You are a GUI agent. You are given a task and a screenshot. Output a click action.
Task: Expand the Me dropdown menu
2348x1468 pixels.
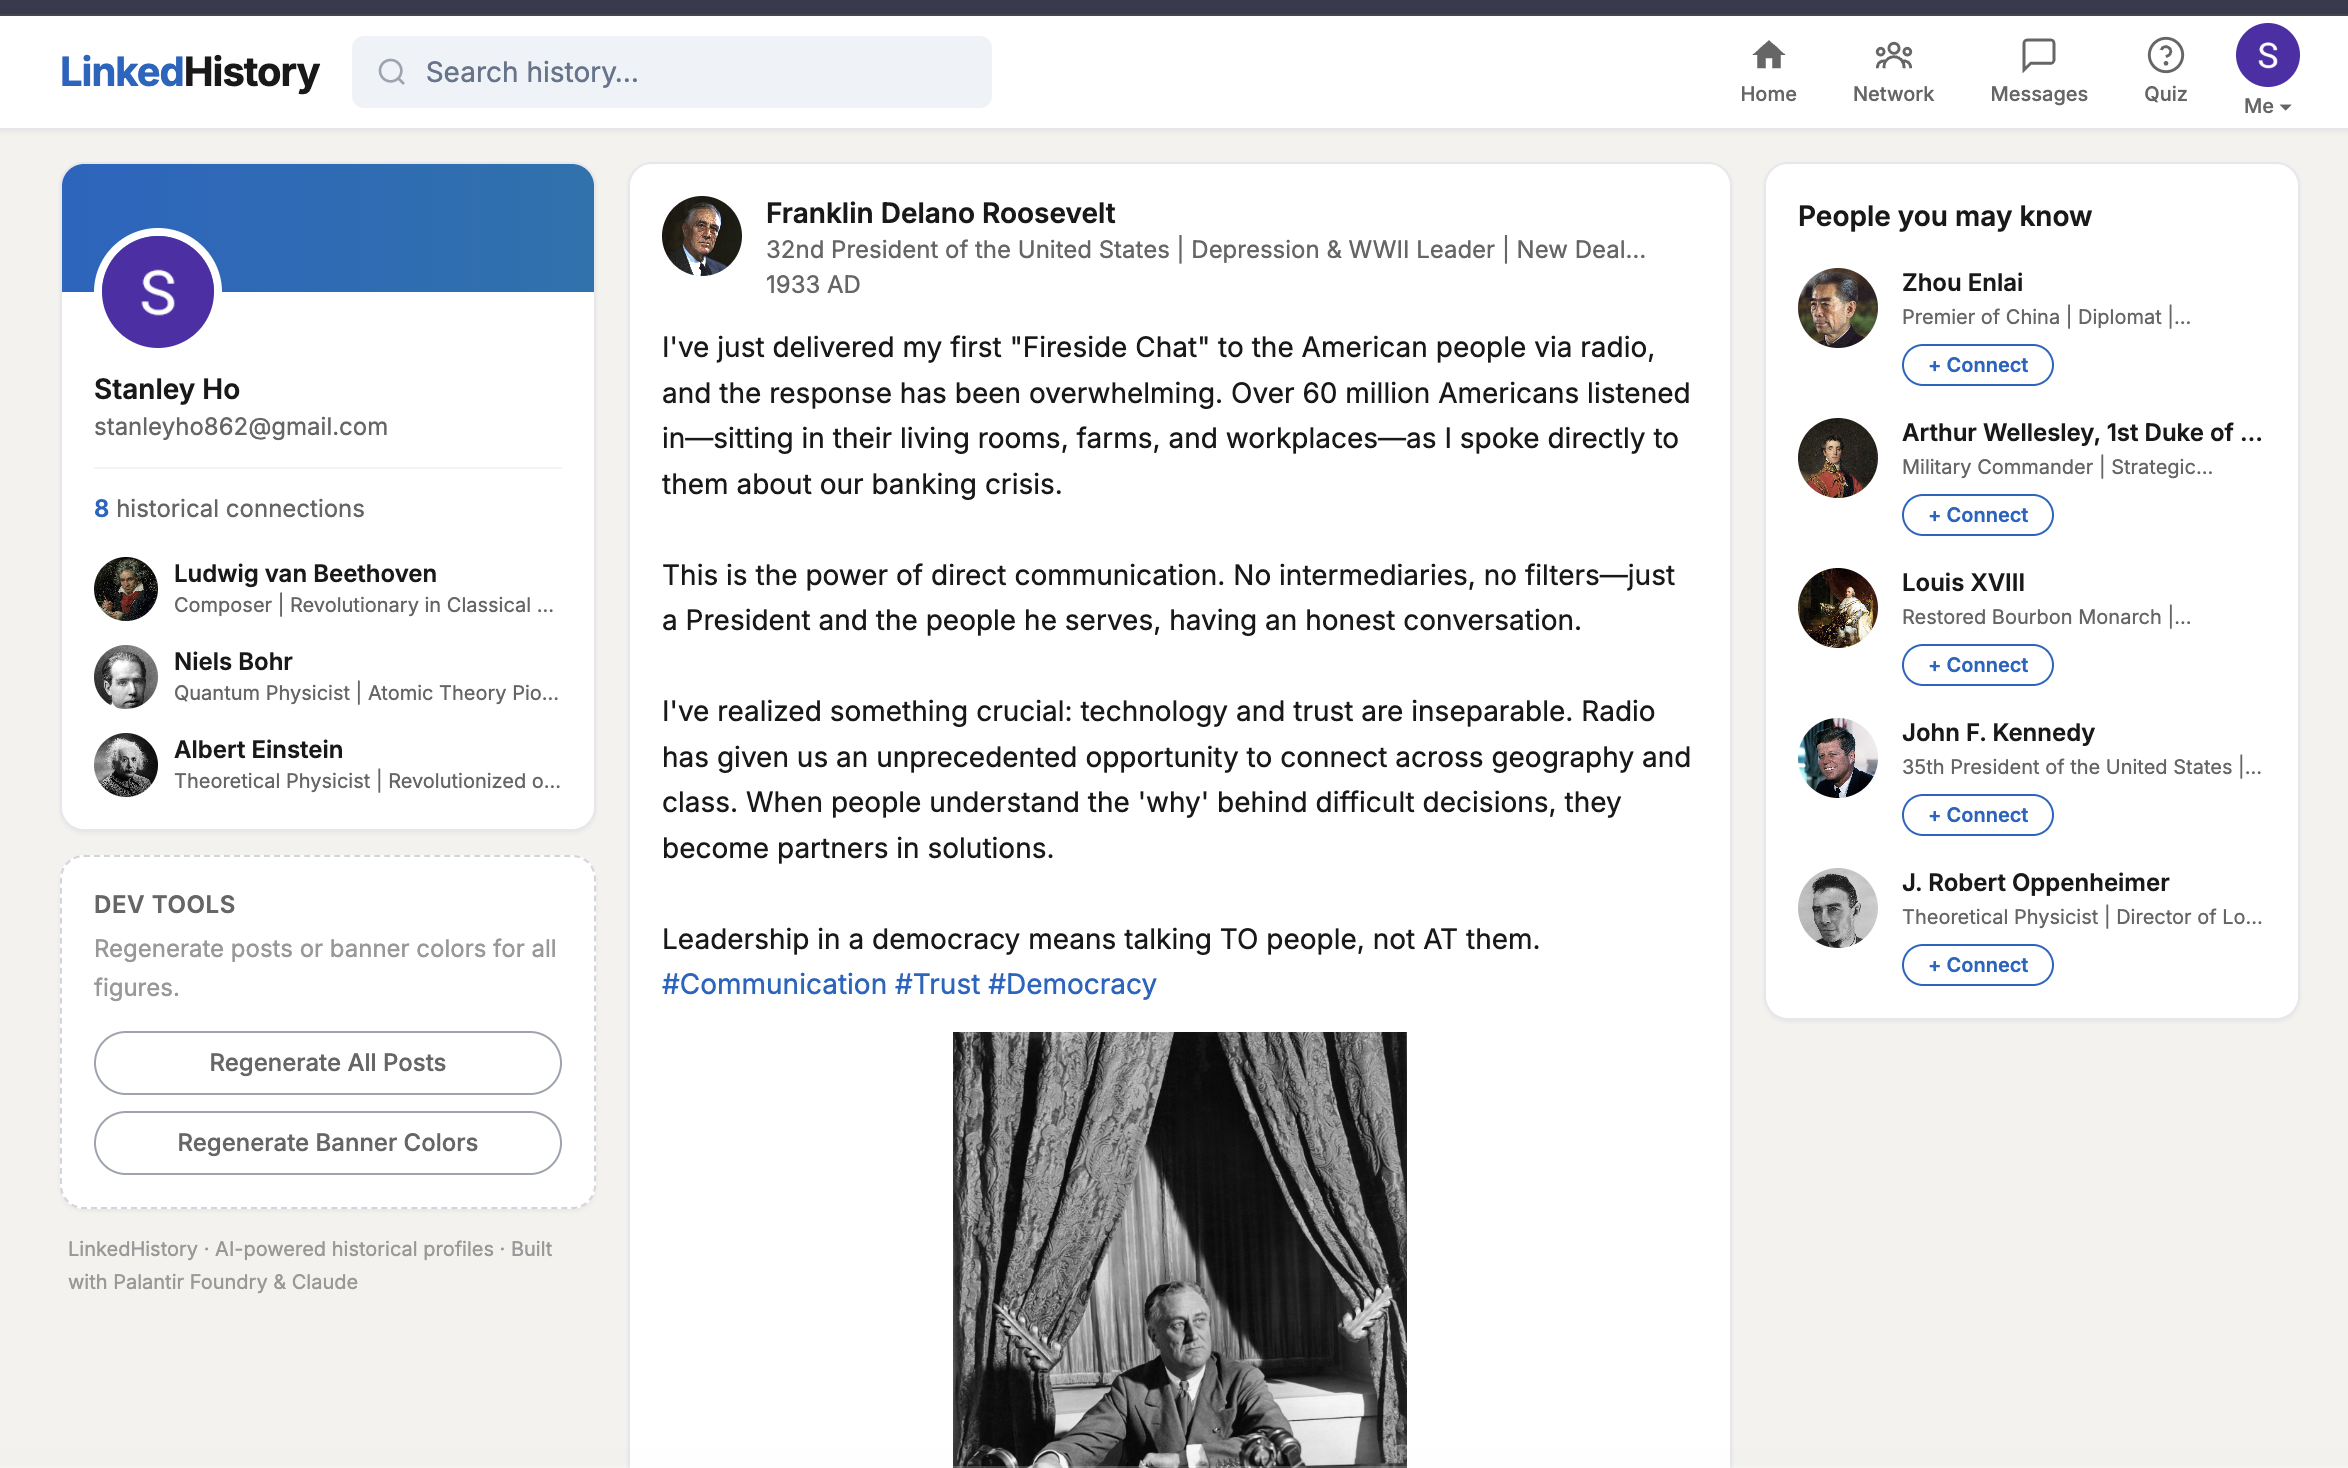[x=2266, y=106]
